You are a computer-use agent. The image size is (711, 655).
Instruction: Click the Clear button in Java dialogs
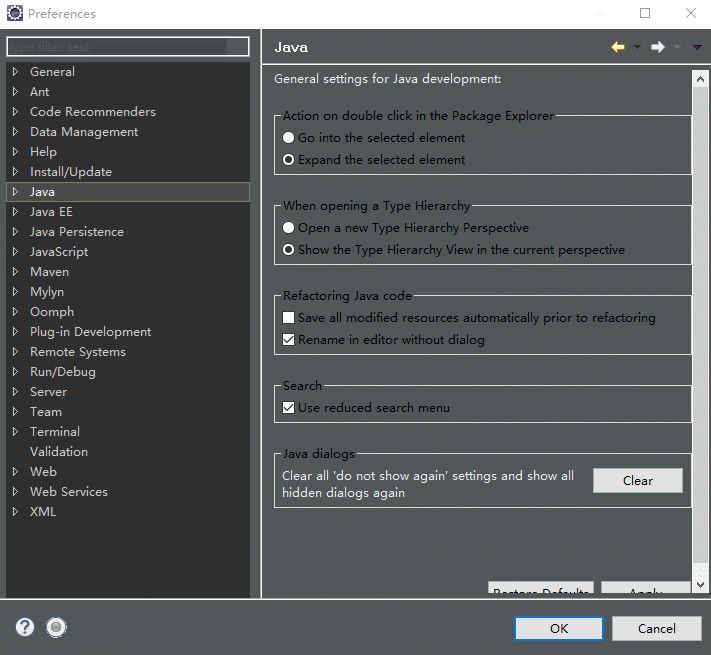point(638,480)
